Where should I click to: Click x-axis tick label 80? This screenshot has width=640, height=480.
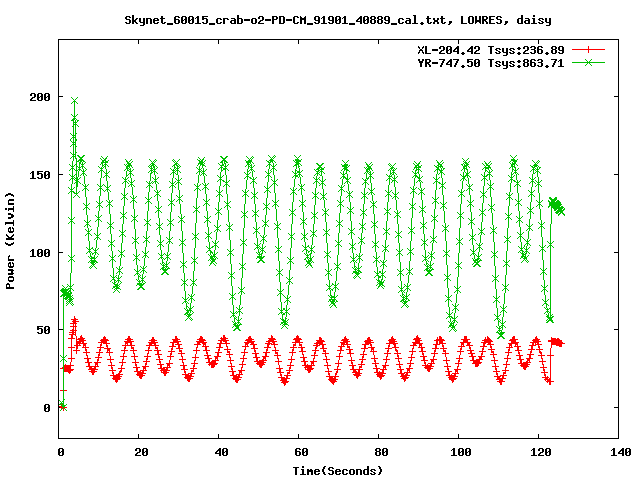pos(381,452)
